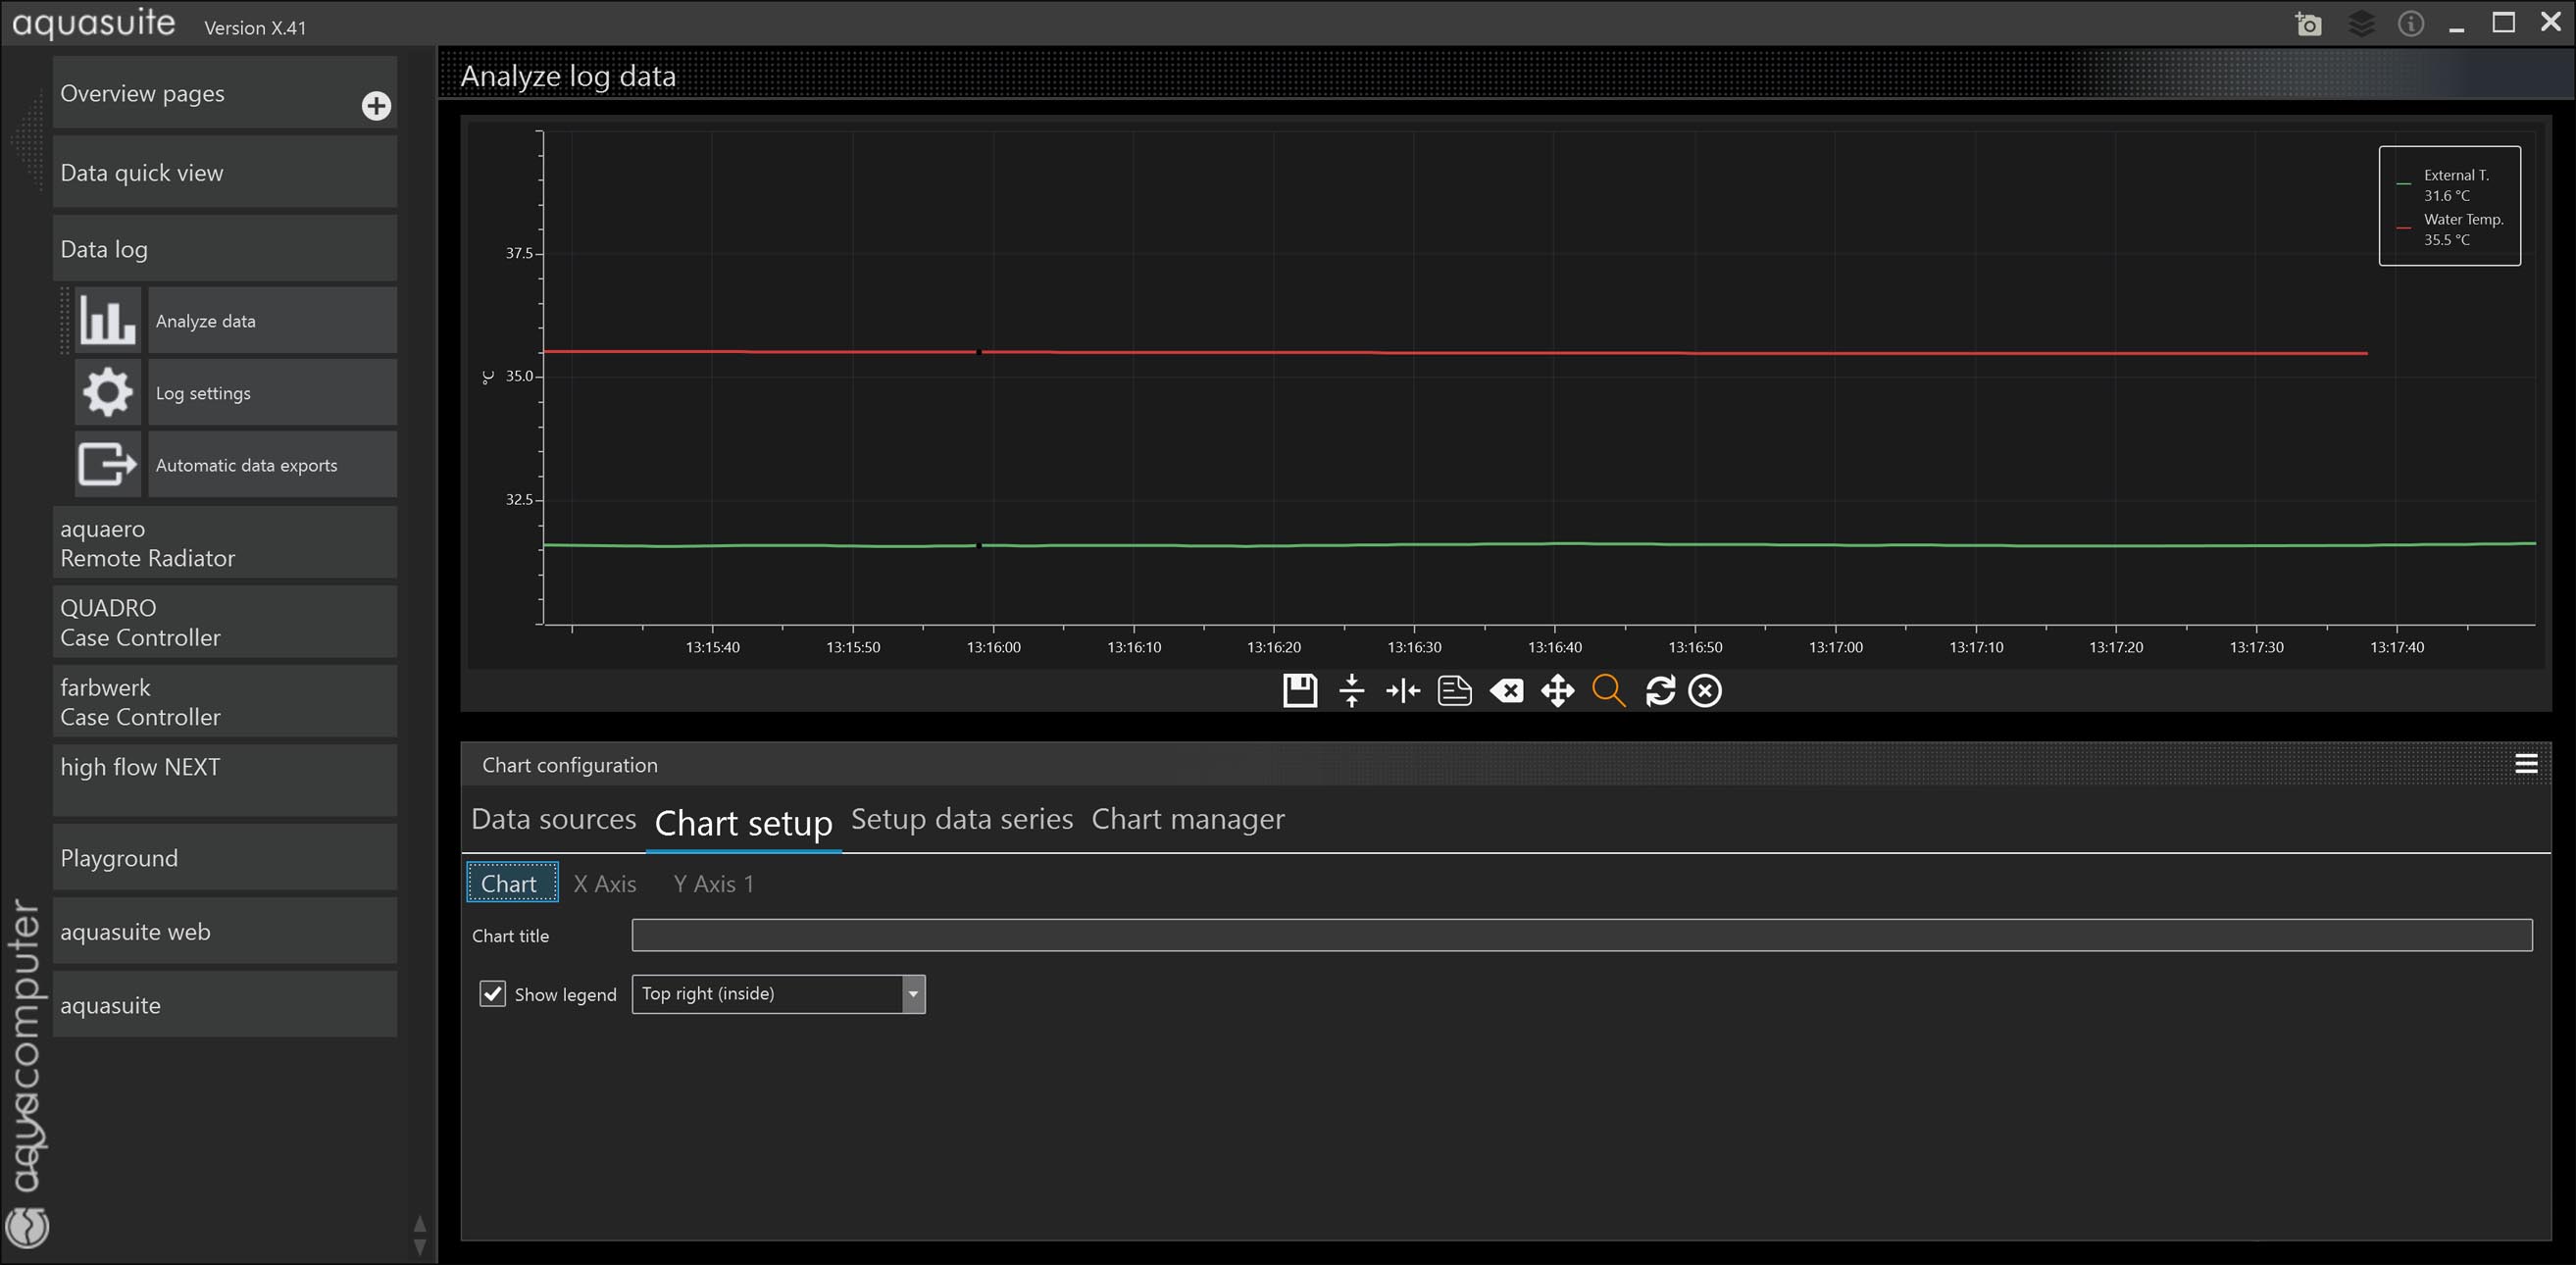Click the circled X icon in chart toolbar
2576x1265 pixels.
(x=1705, y=690)
